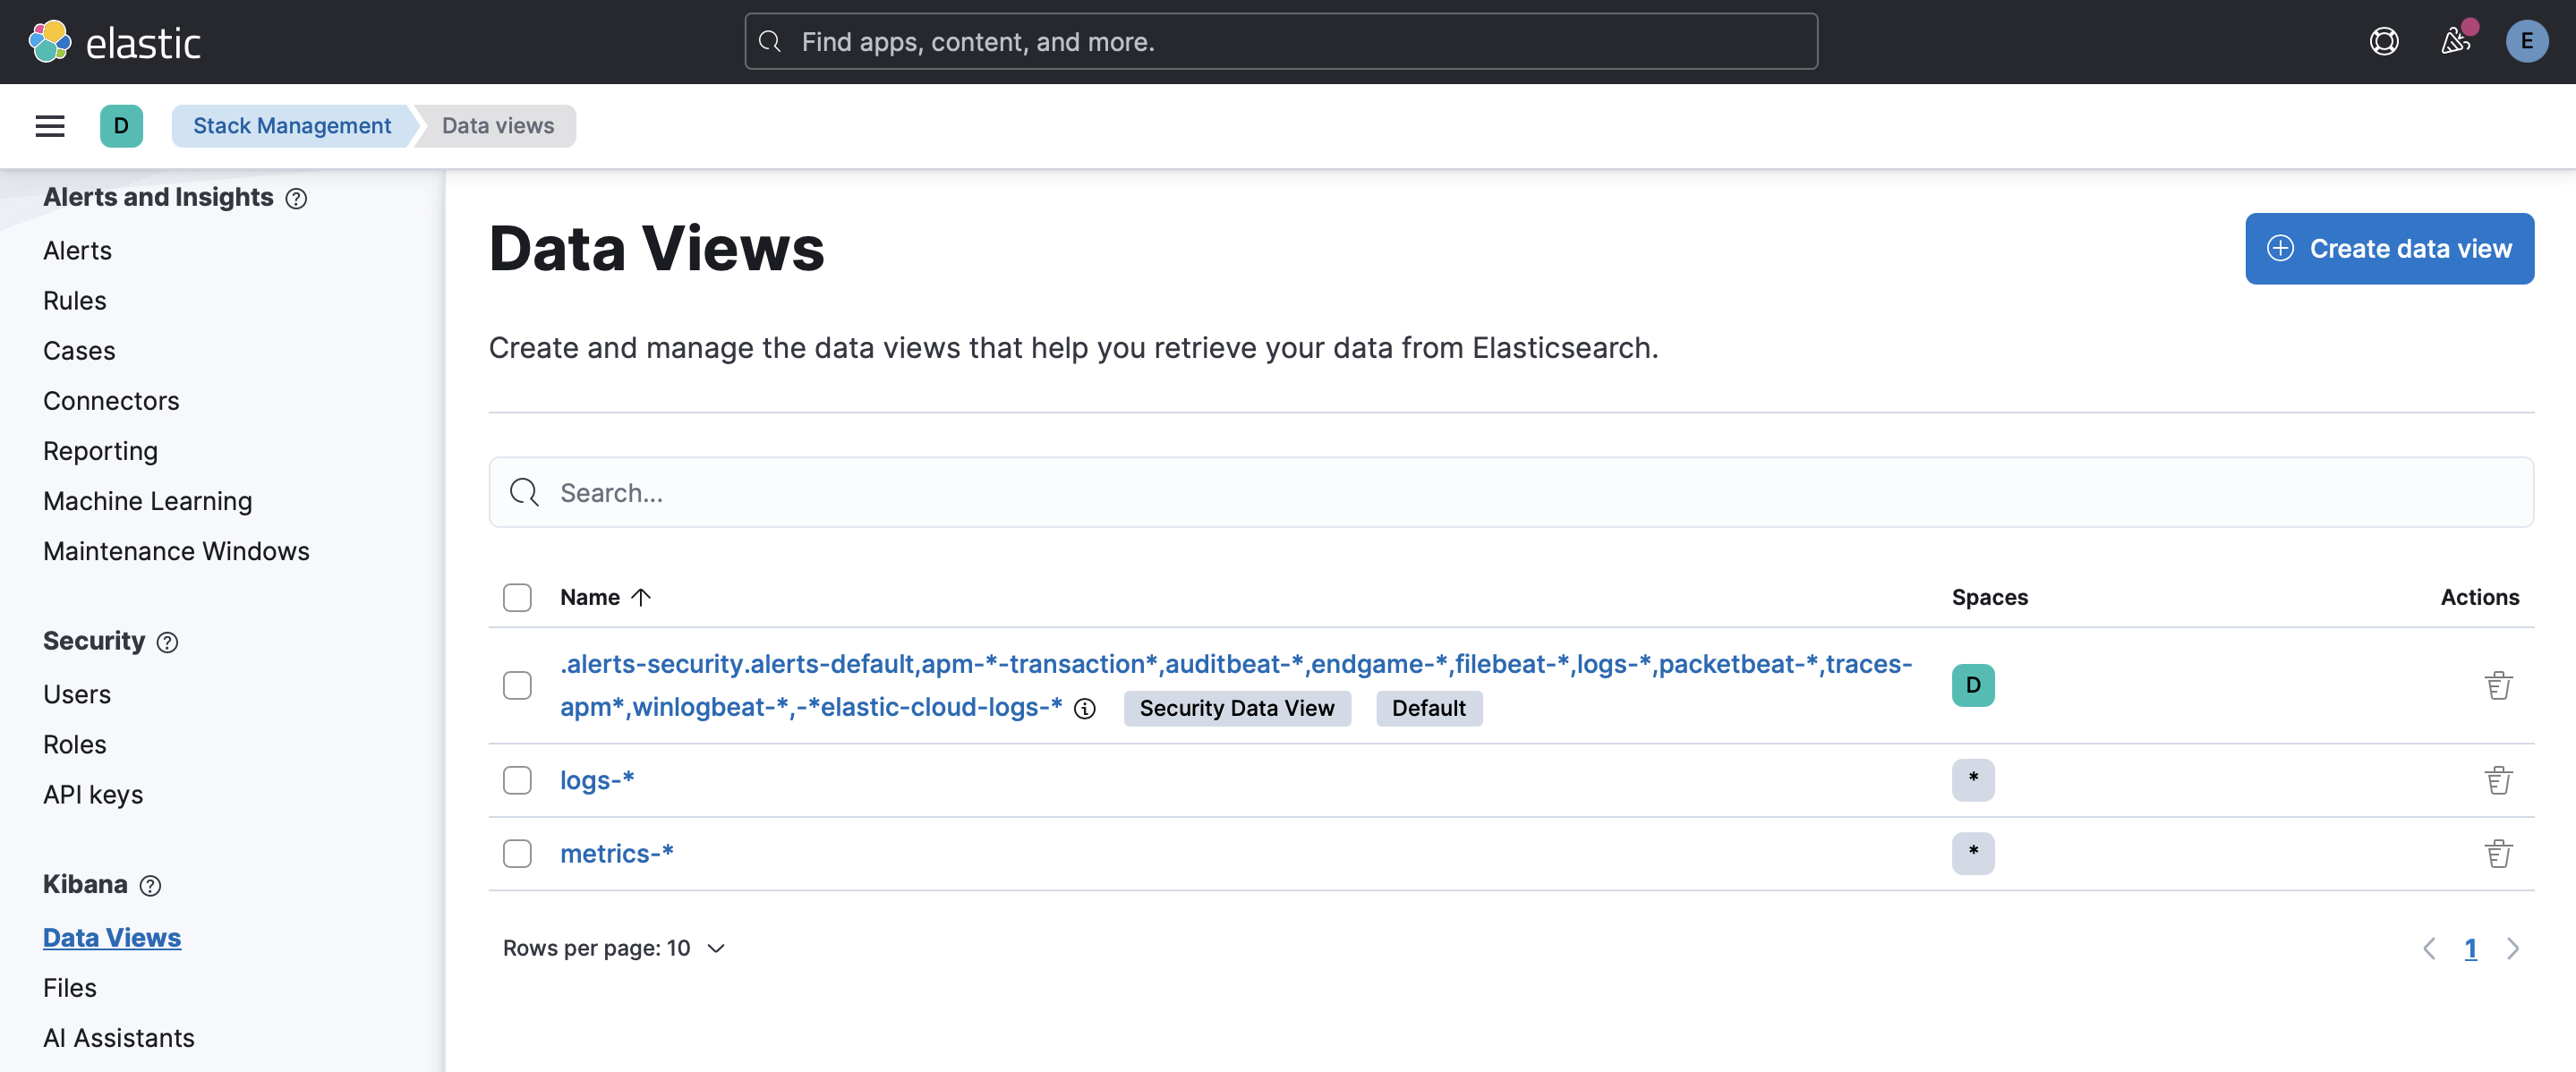
Task: Click the help lifebuoy icon
Action: (2384, 42)
